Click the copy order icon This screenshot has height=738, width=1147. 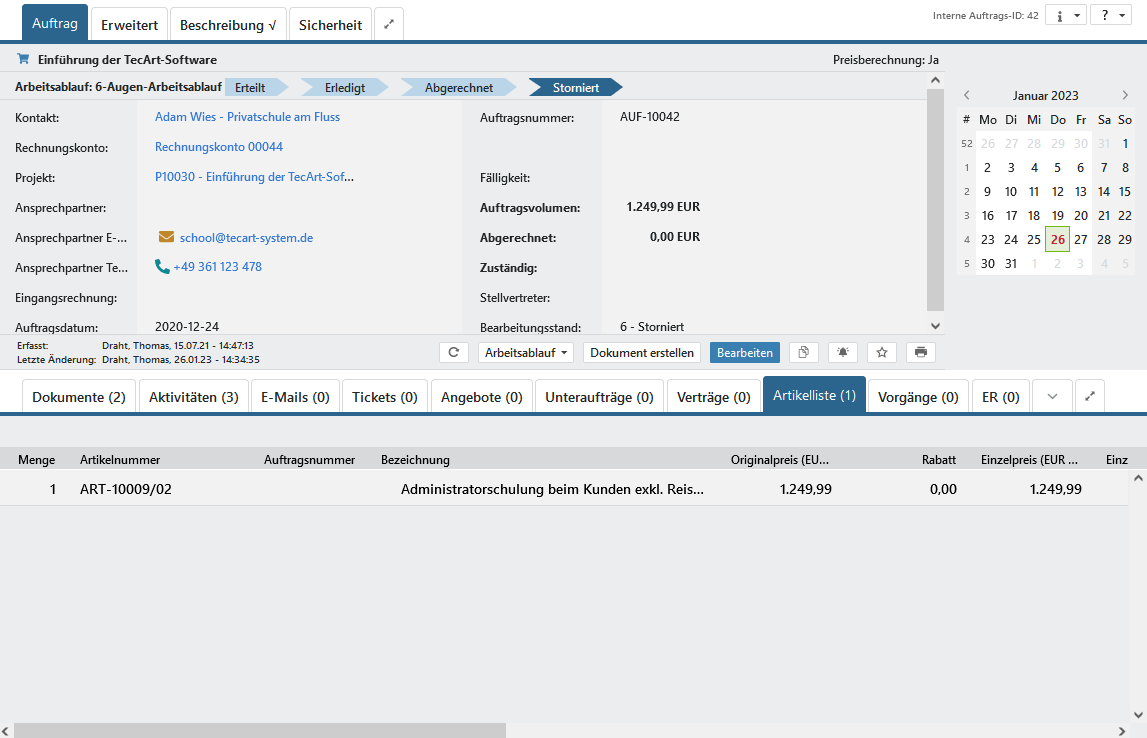[804, 353]
